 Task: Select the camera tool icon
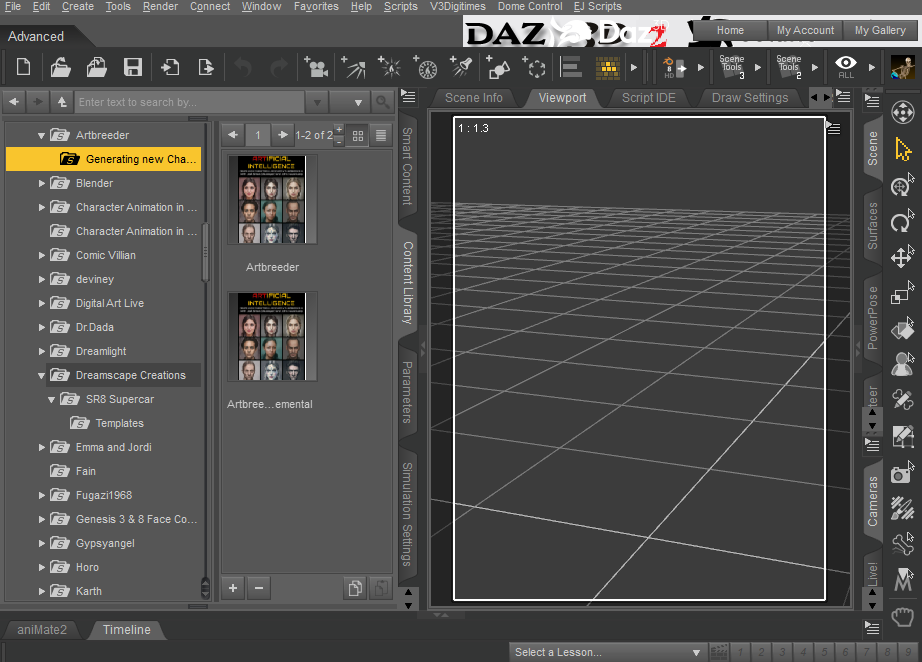pos(903,473)
